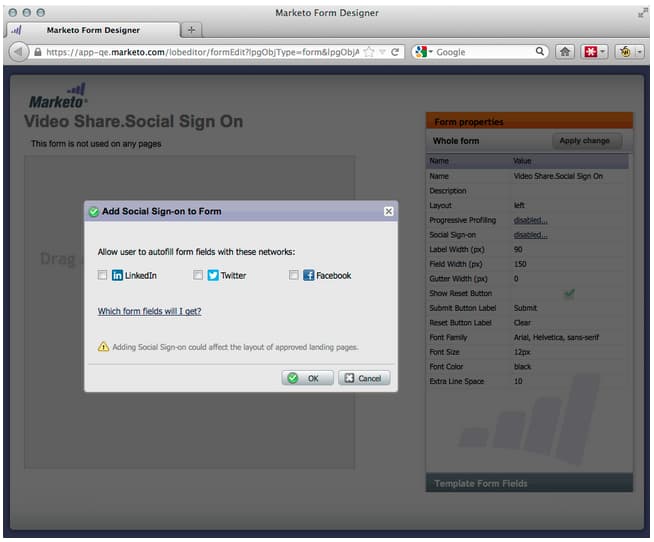Viewport: 654px width, 542px height.
Task: Click the warning triangle icon
Action: 103,347
